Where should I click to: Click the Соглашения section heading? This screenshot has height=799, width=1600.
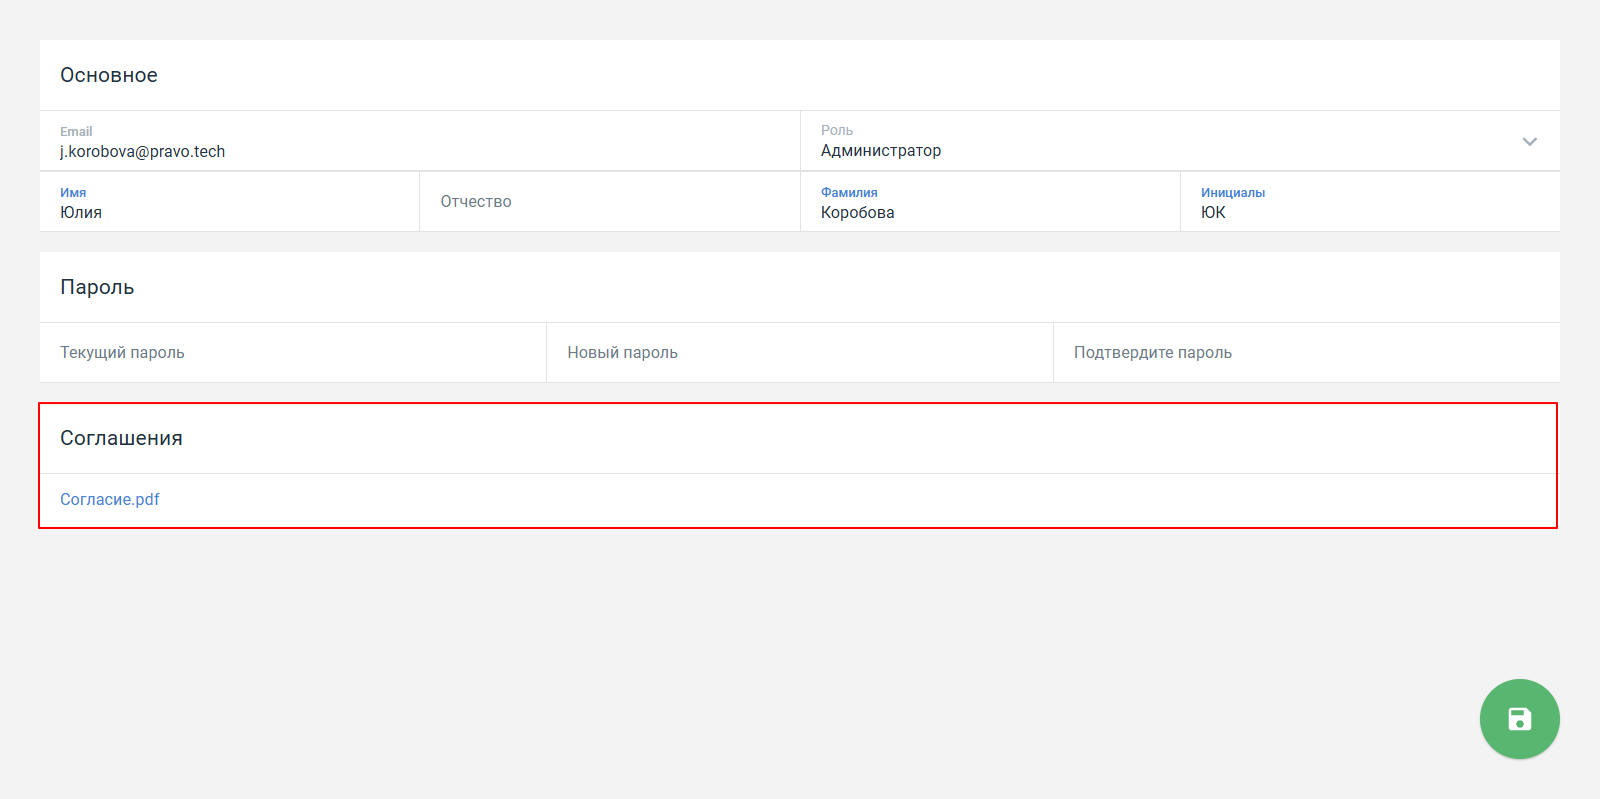point(121,439)
